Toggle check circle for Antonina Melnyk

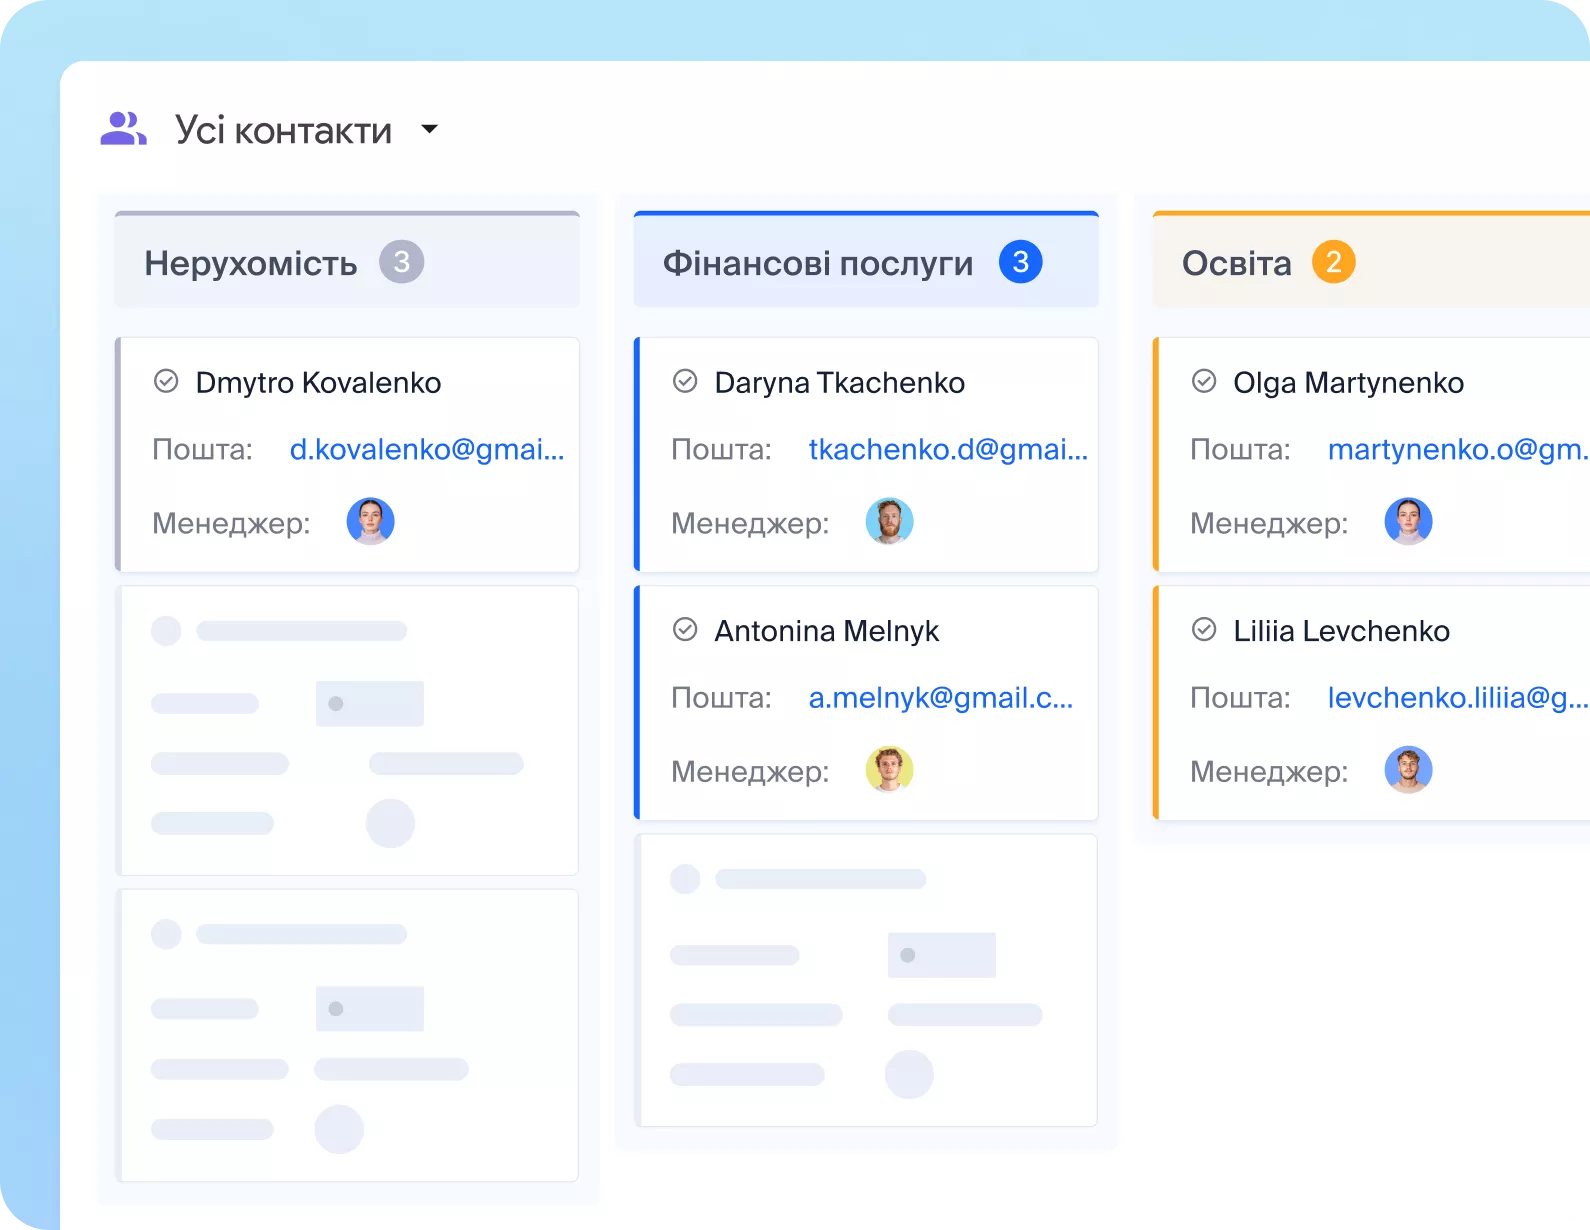(x=685, y=629)
